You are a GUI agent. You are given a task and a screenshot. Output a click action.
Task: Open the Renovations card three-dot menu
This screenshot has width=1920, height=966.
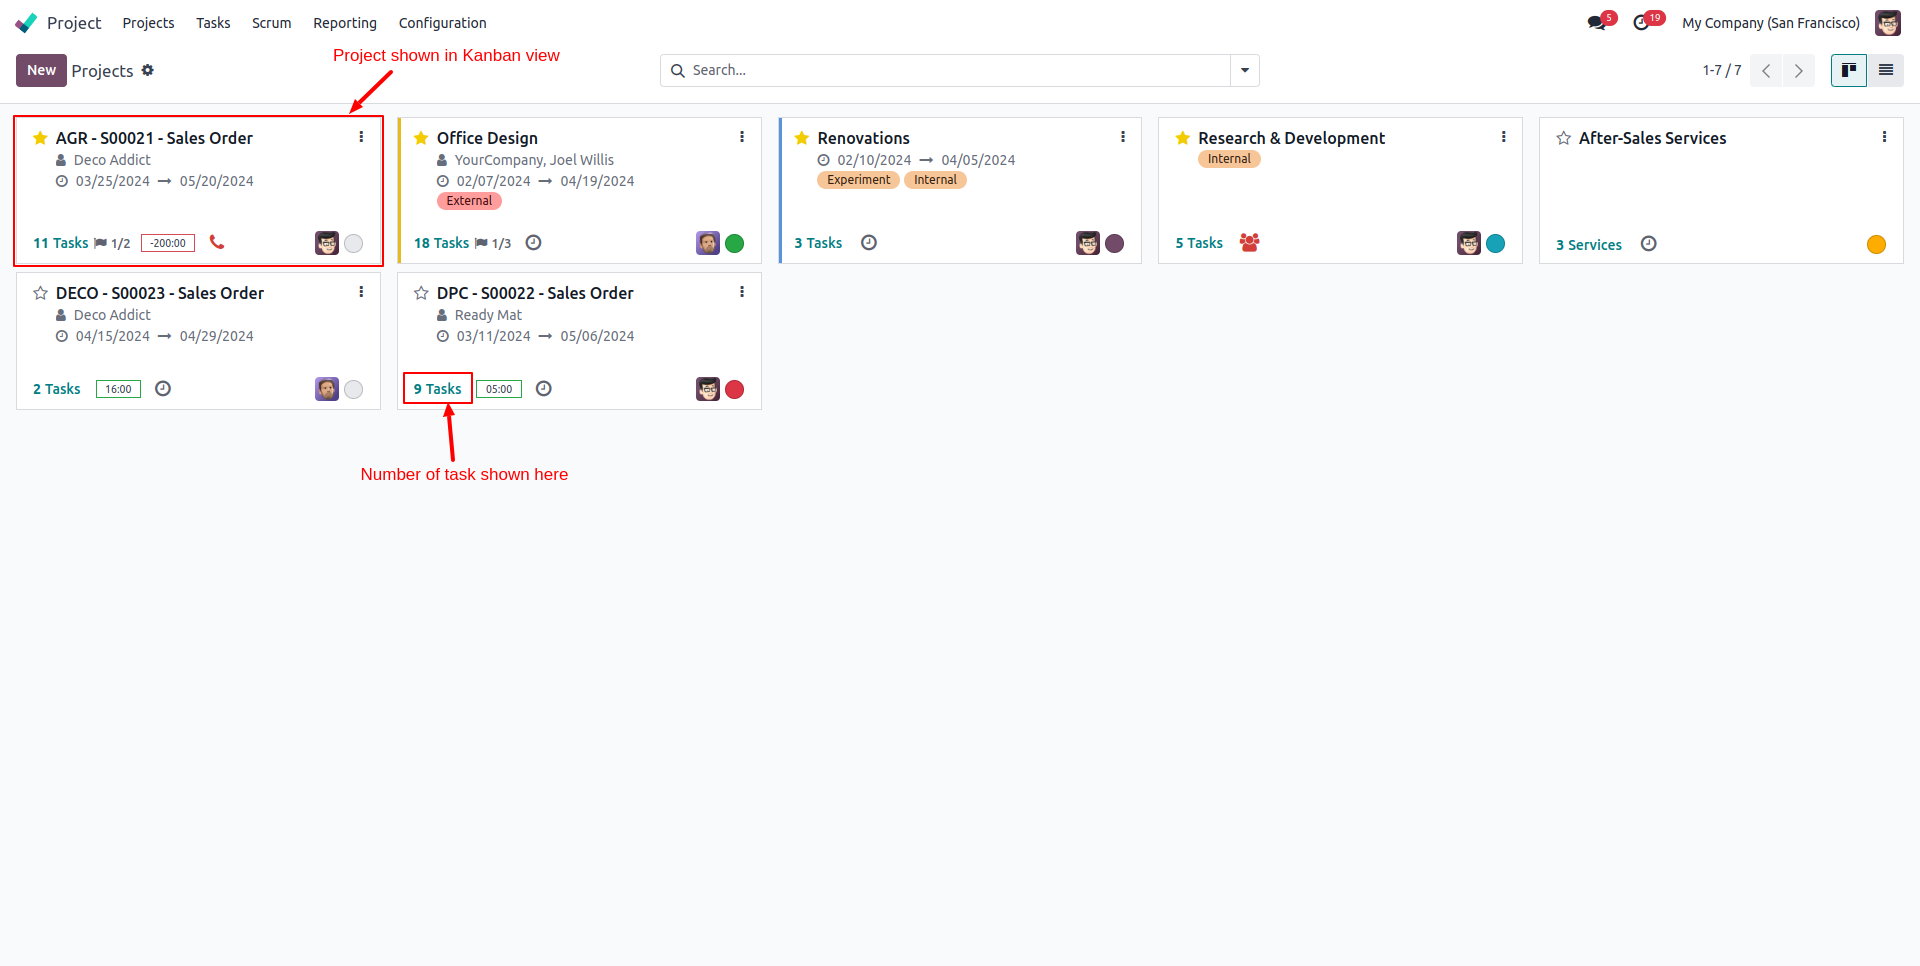point(1122,137)
